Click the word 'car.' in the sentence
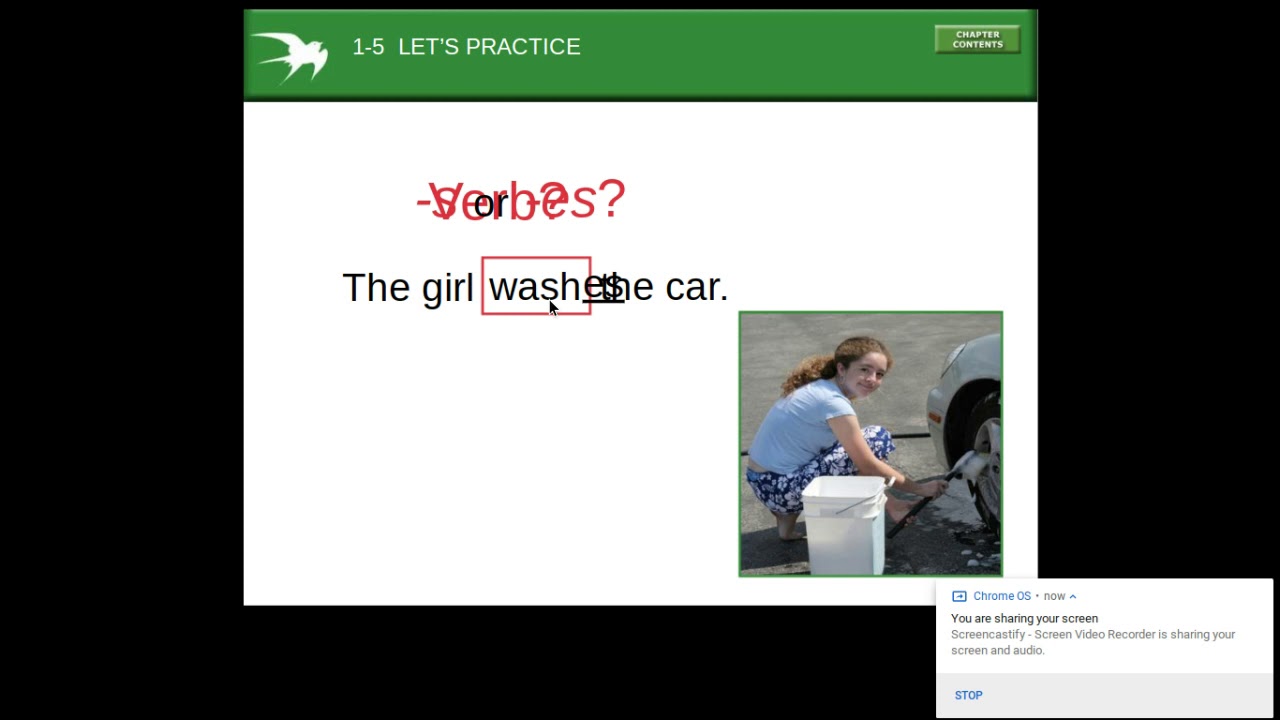 697,287
